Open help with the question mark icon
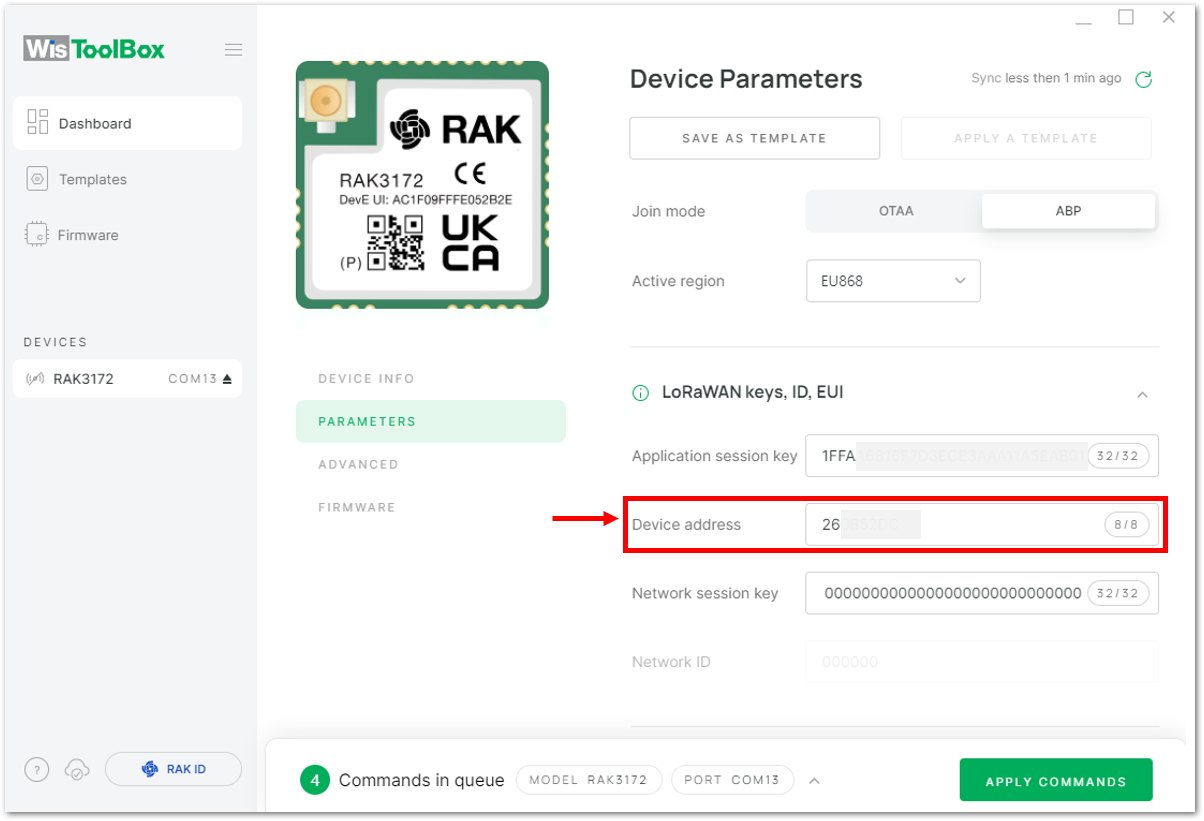Image resolution: width=1204 pixels, height=821 pixels. (x=36, y=769)
